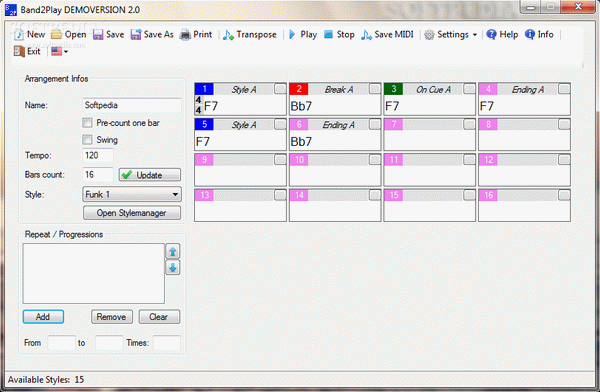The image size is (600, 392).
Task: Select the bar 16 number label
Action: pyautogui.click(x=488, y=195)
